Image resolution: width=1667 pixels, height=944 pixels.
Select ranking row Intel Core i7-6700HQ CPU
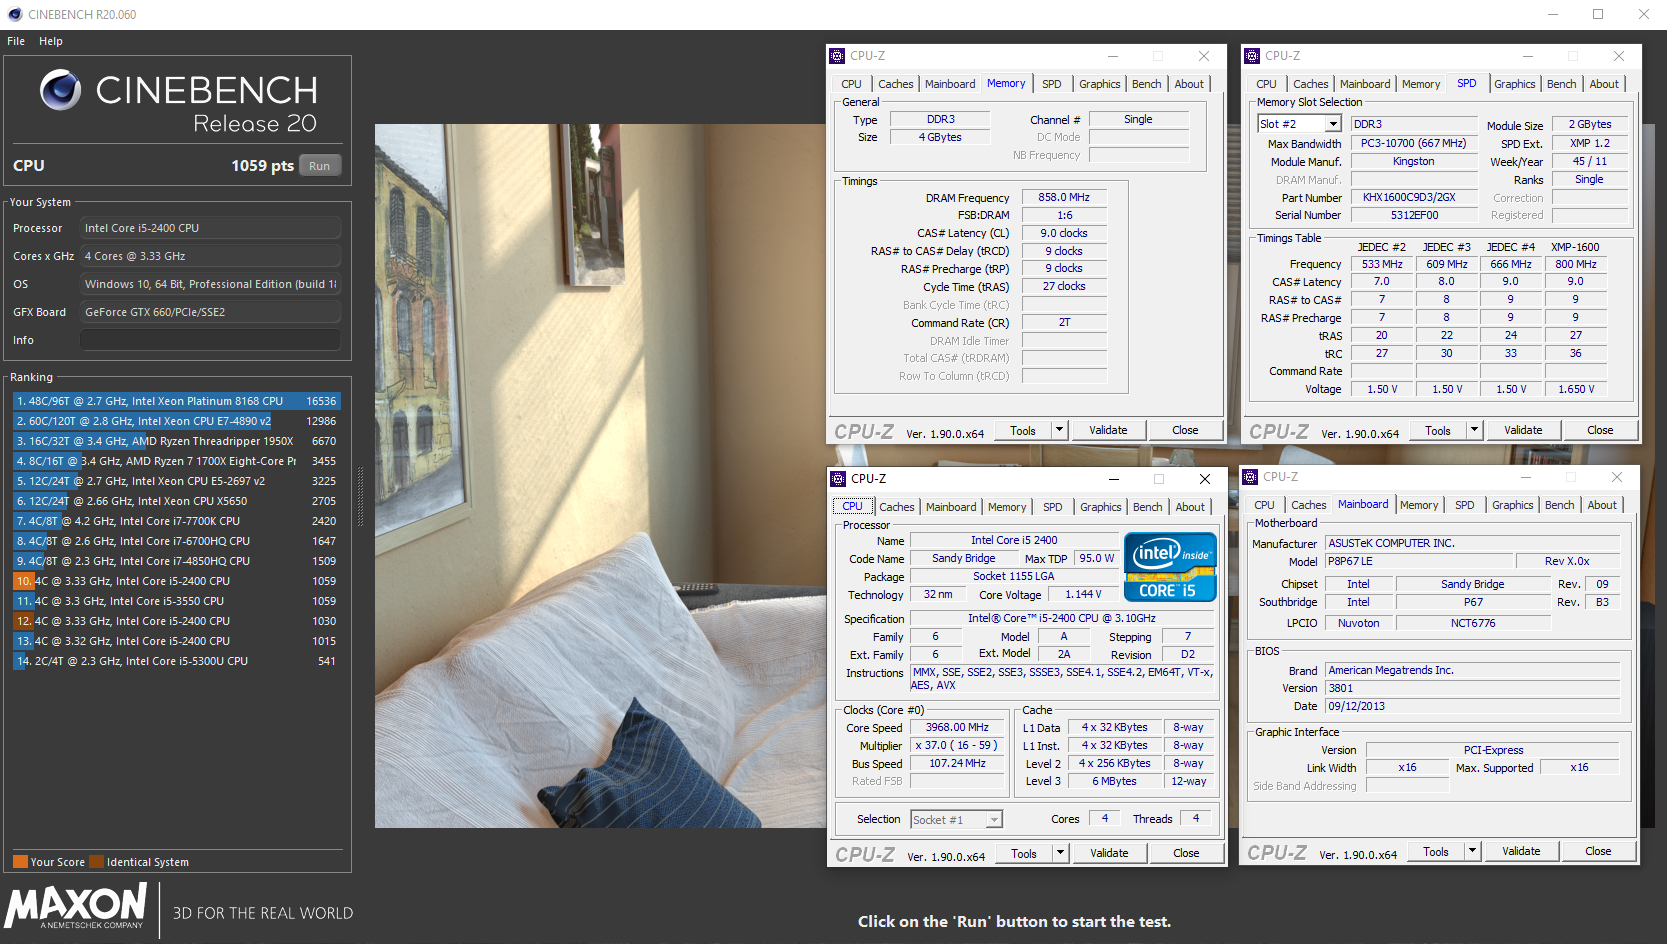(177, 541)
